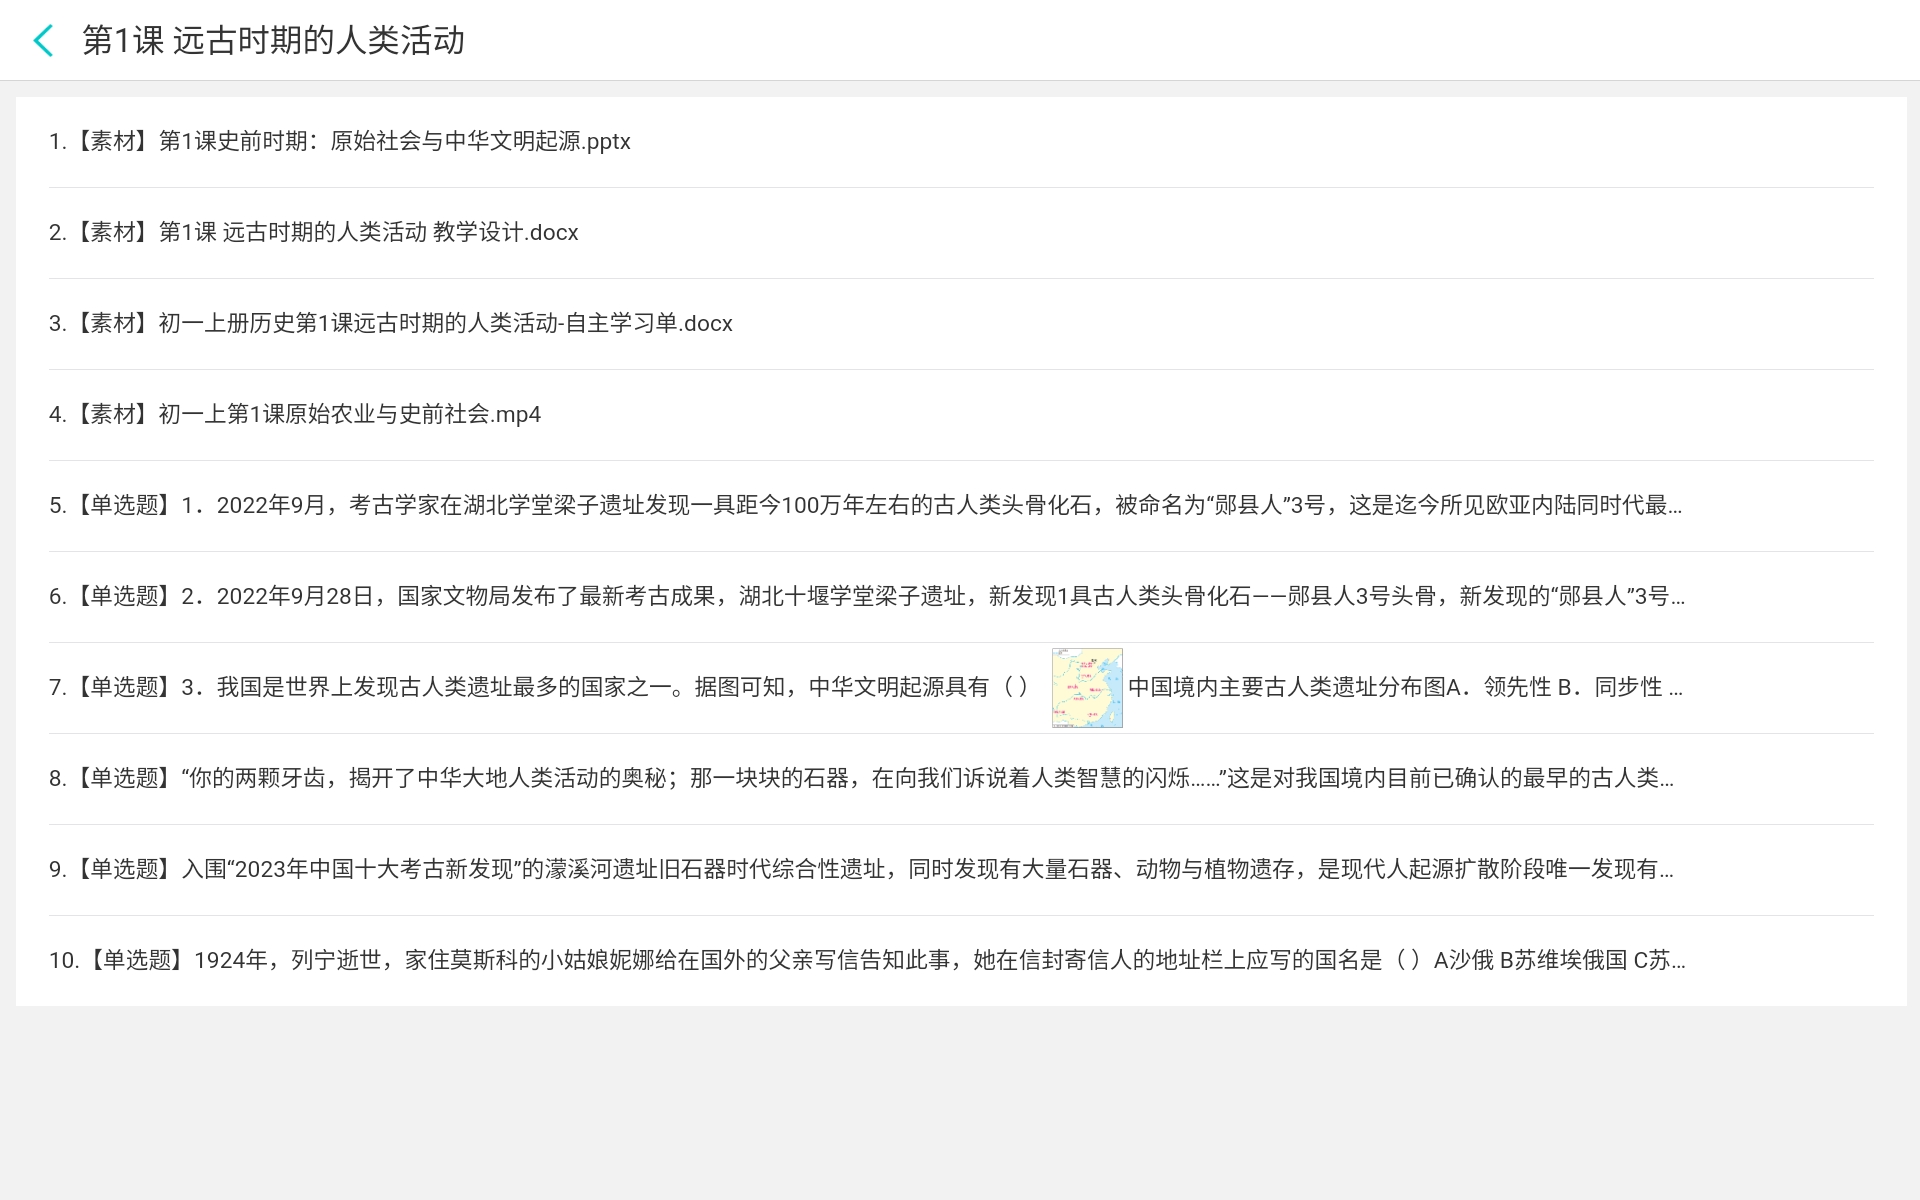1920x1200 pixels.
Task: Open question 7 about 中华文明起源具有
Action: click(x=600, y=688)
